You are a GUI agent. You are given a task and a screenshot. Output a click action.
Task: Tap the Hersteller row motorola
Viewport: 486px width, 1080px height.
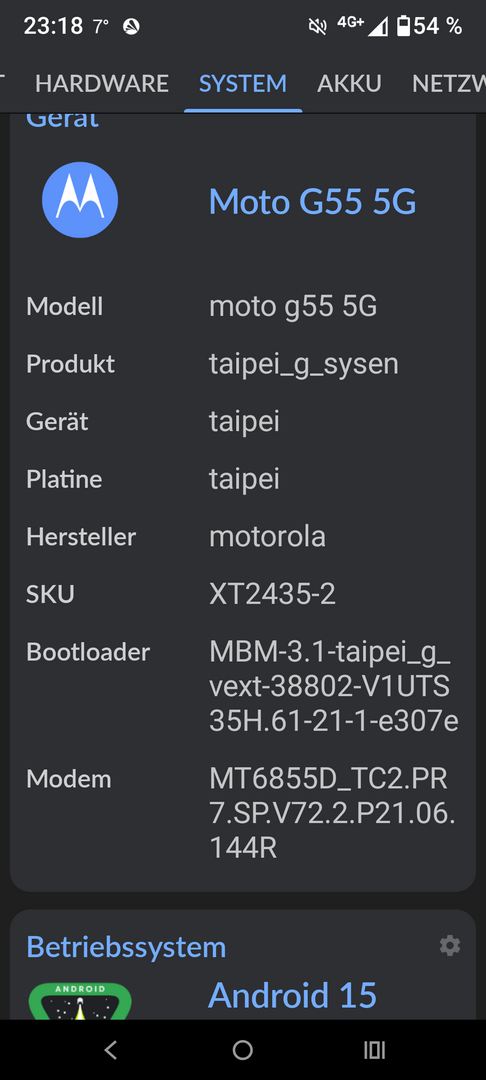243,536
